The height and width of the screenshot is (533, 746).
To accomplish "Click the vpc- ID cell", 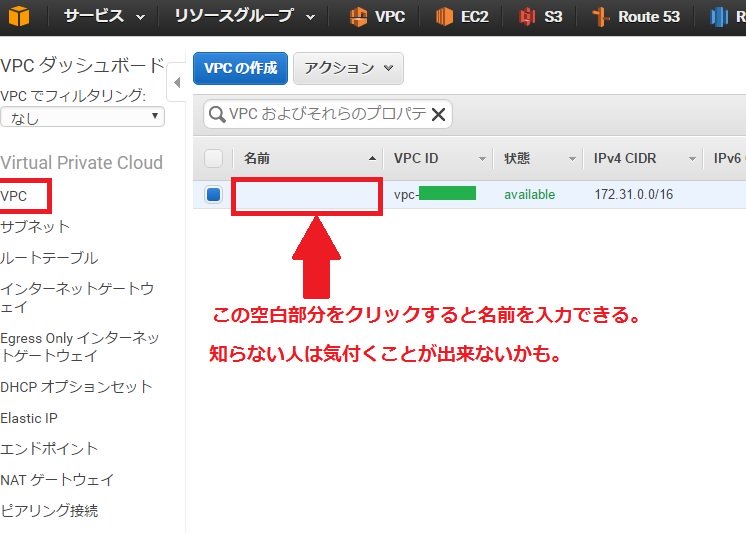I will tap(435, 194).
